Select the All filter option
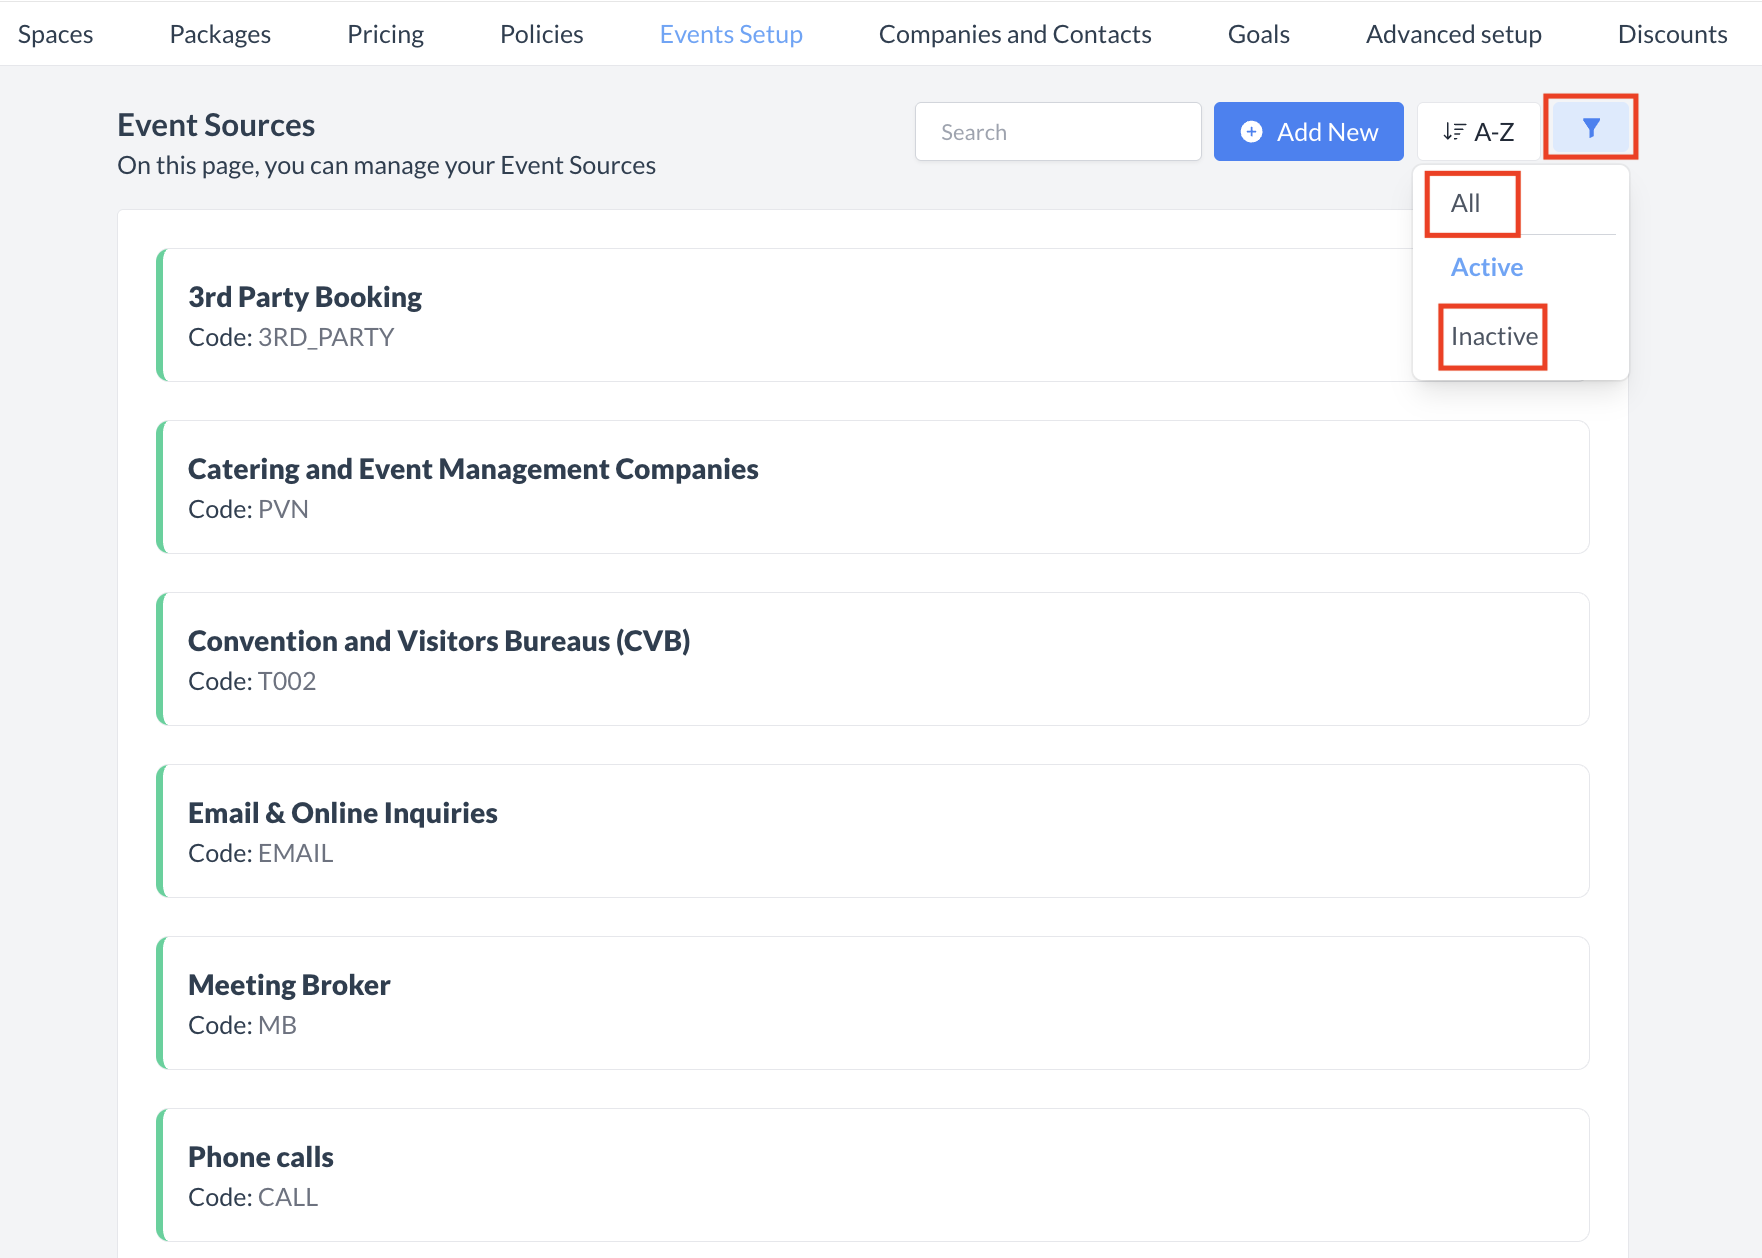The height and width of the screenshot is (1258, 1762). point(1466,204)
